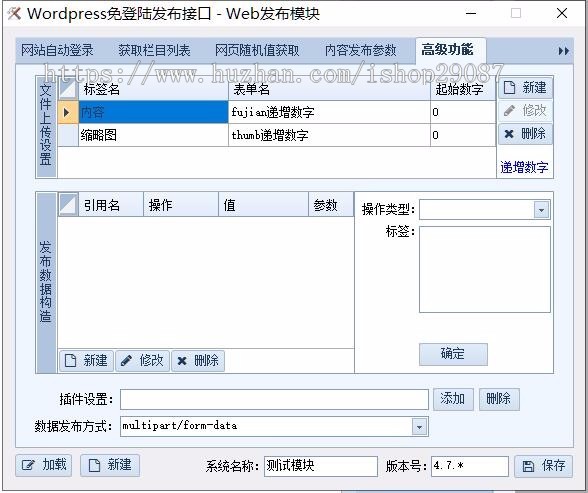The image size is (588, 493).
Task: Select the 内容 tag row cell
Action: (153, 112)
